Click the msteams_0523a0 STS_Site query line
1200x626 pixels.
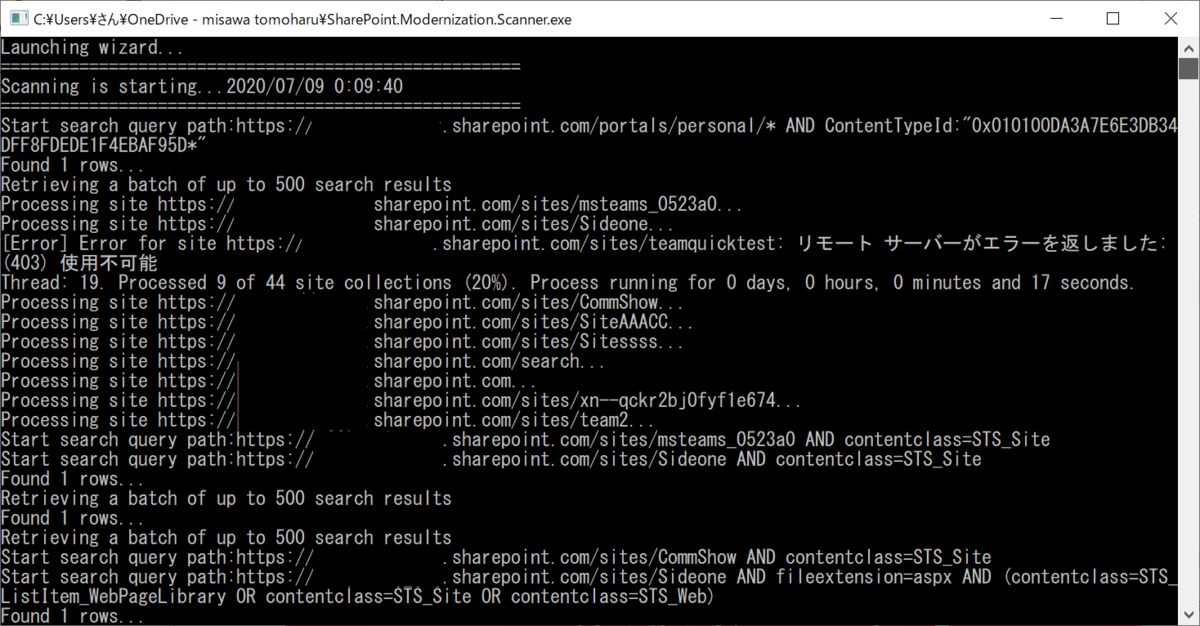click(x=526, y=440)
